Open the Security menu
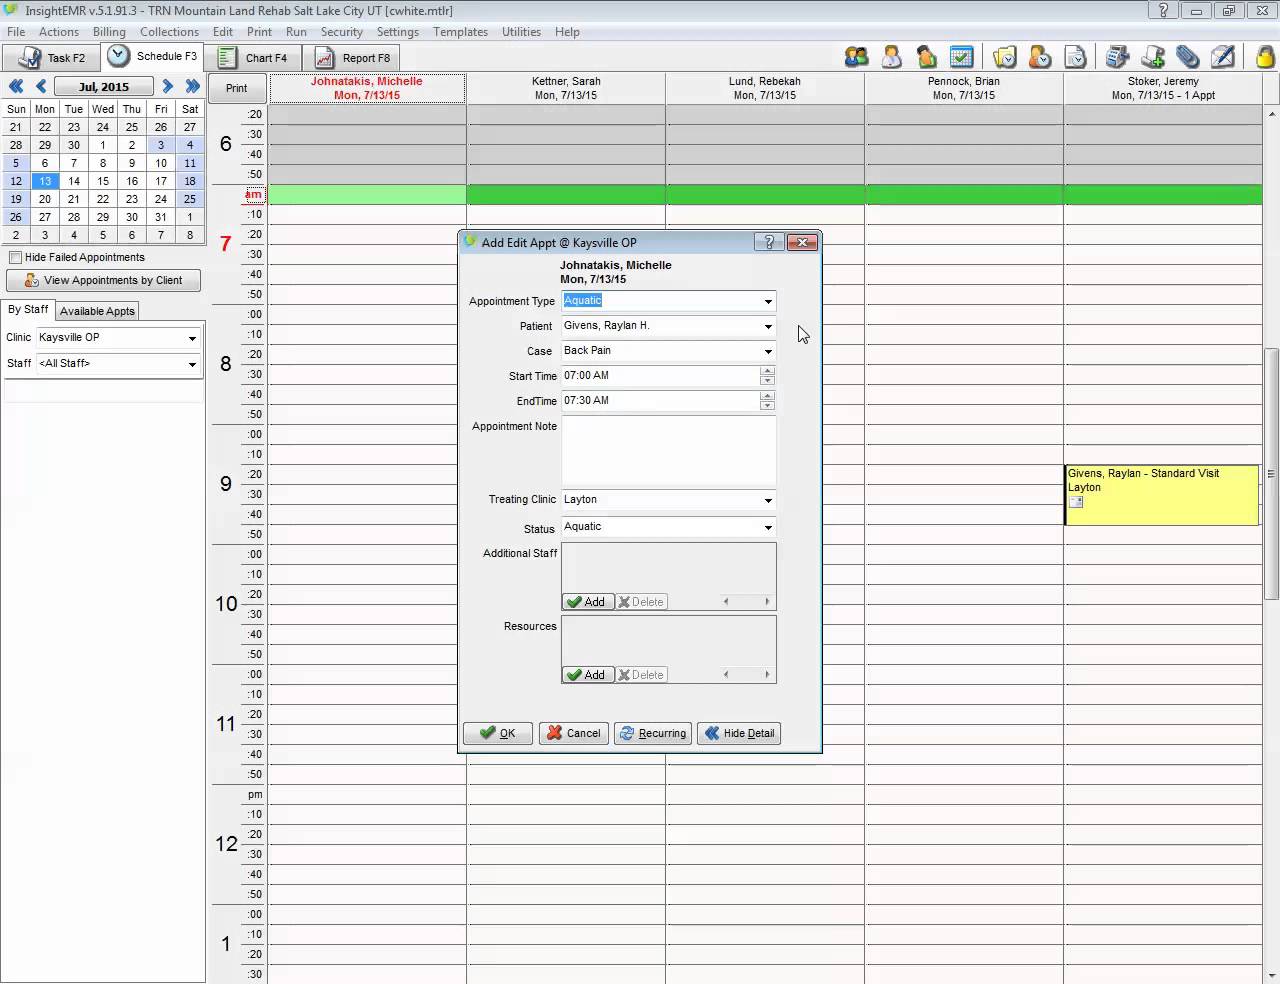The width and height of the screenshot is (1280, 984). (341, 32)
